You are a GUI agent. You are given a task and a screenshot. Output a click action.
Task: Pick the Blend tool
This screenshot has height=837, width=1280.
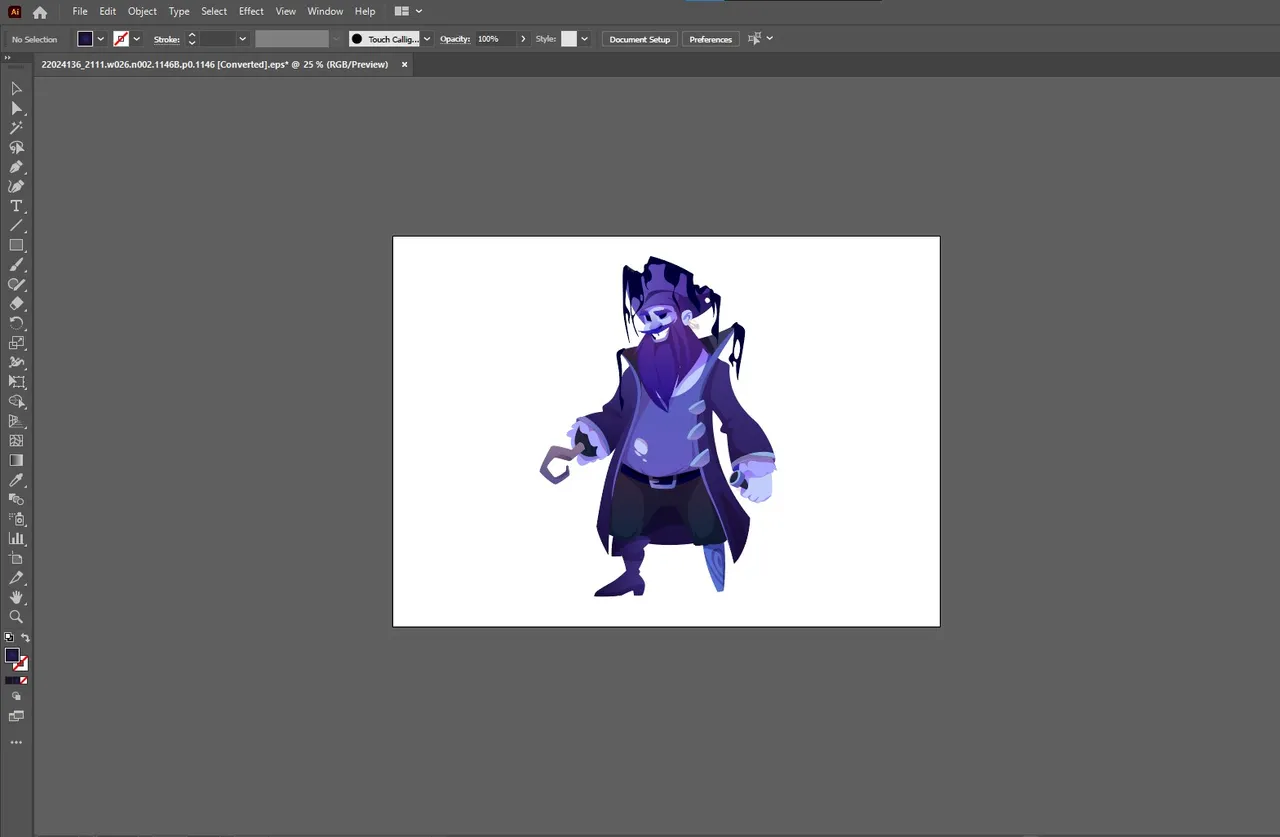pyautogui.click(x=16, y=499)
